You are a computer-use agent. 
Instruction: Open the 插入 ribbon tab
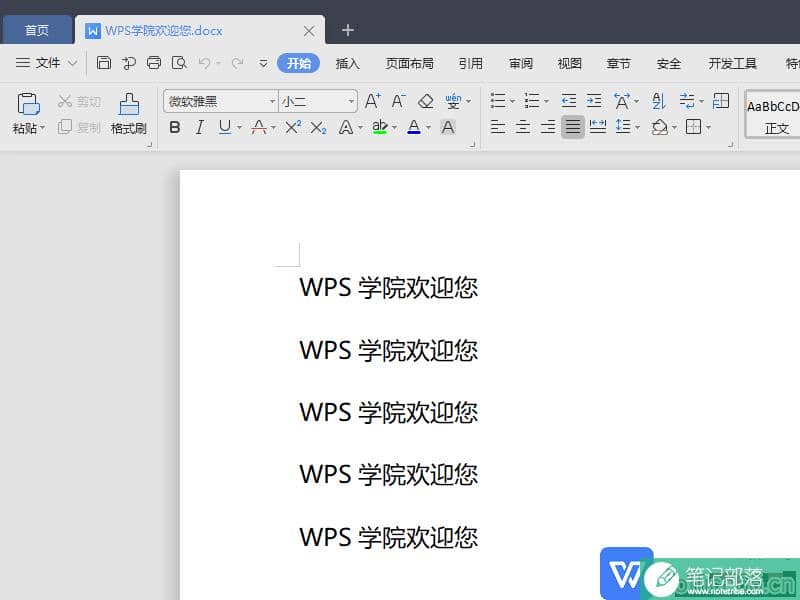coord(347,63)
